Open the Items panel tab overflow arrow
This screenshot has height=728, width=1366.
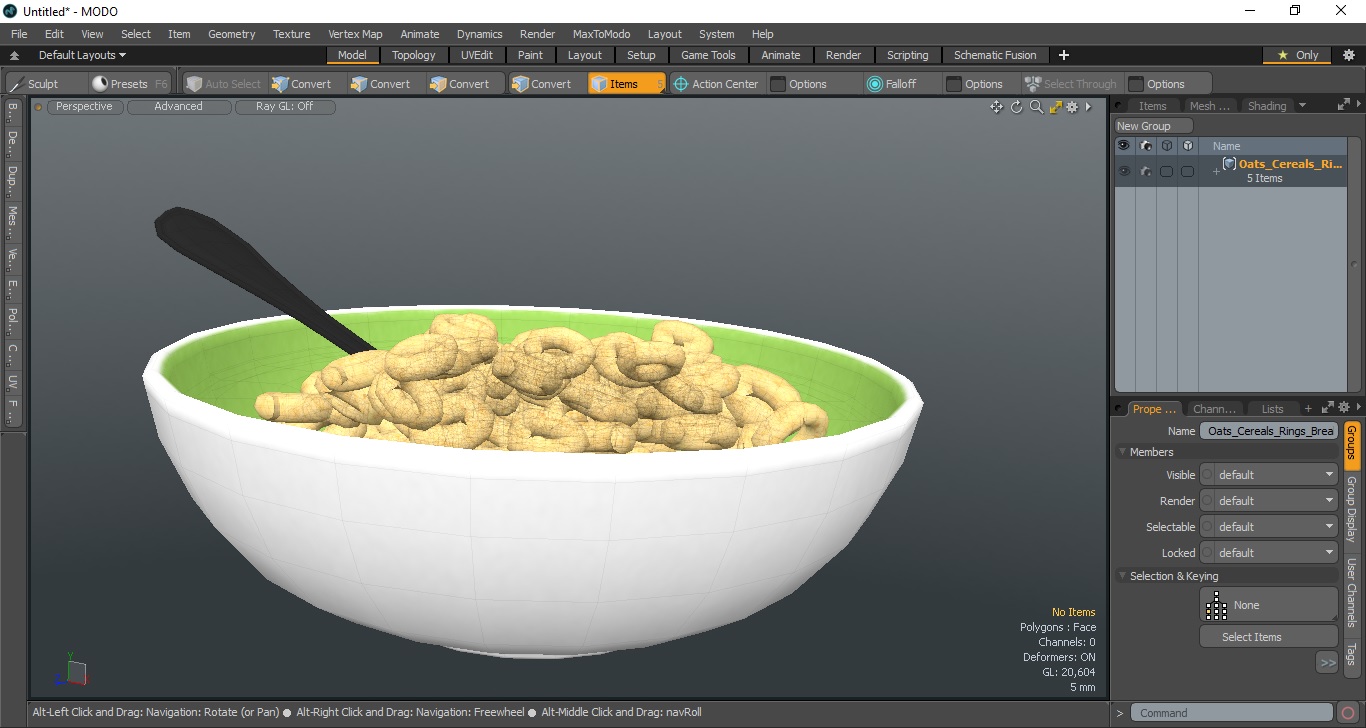pos(1302,105)
